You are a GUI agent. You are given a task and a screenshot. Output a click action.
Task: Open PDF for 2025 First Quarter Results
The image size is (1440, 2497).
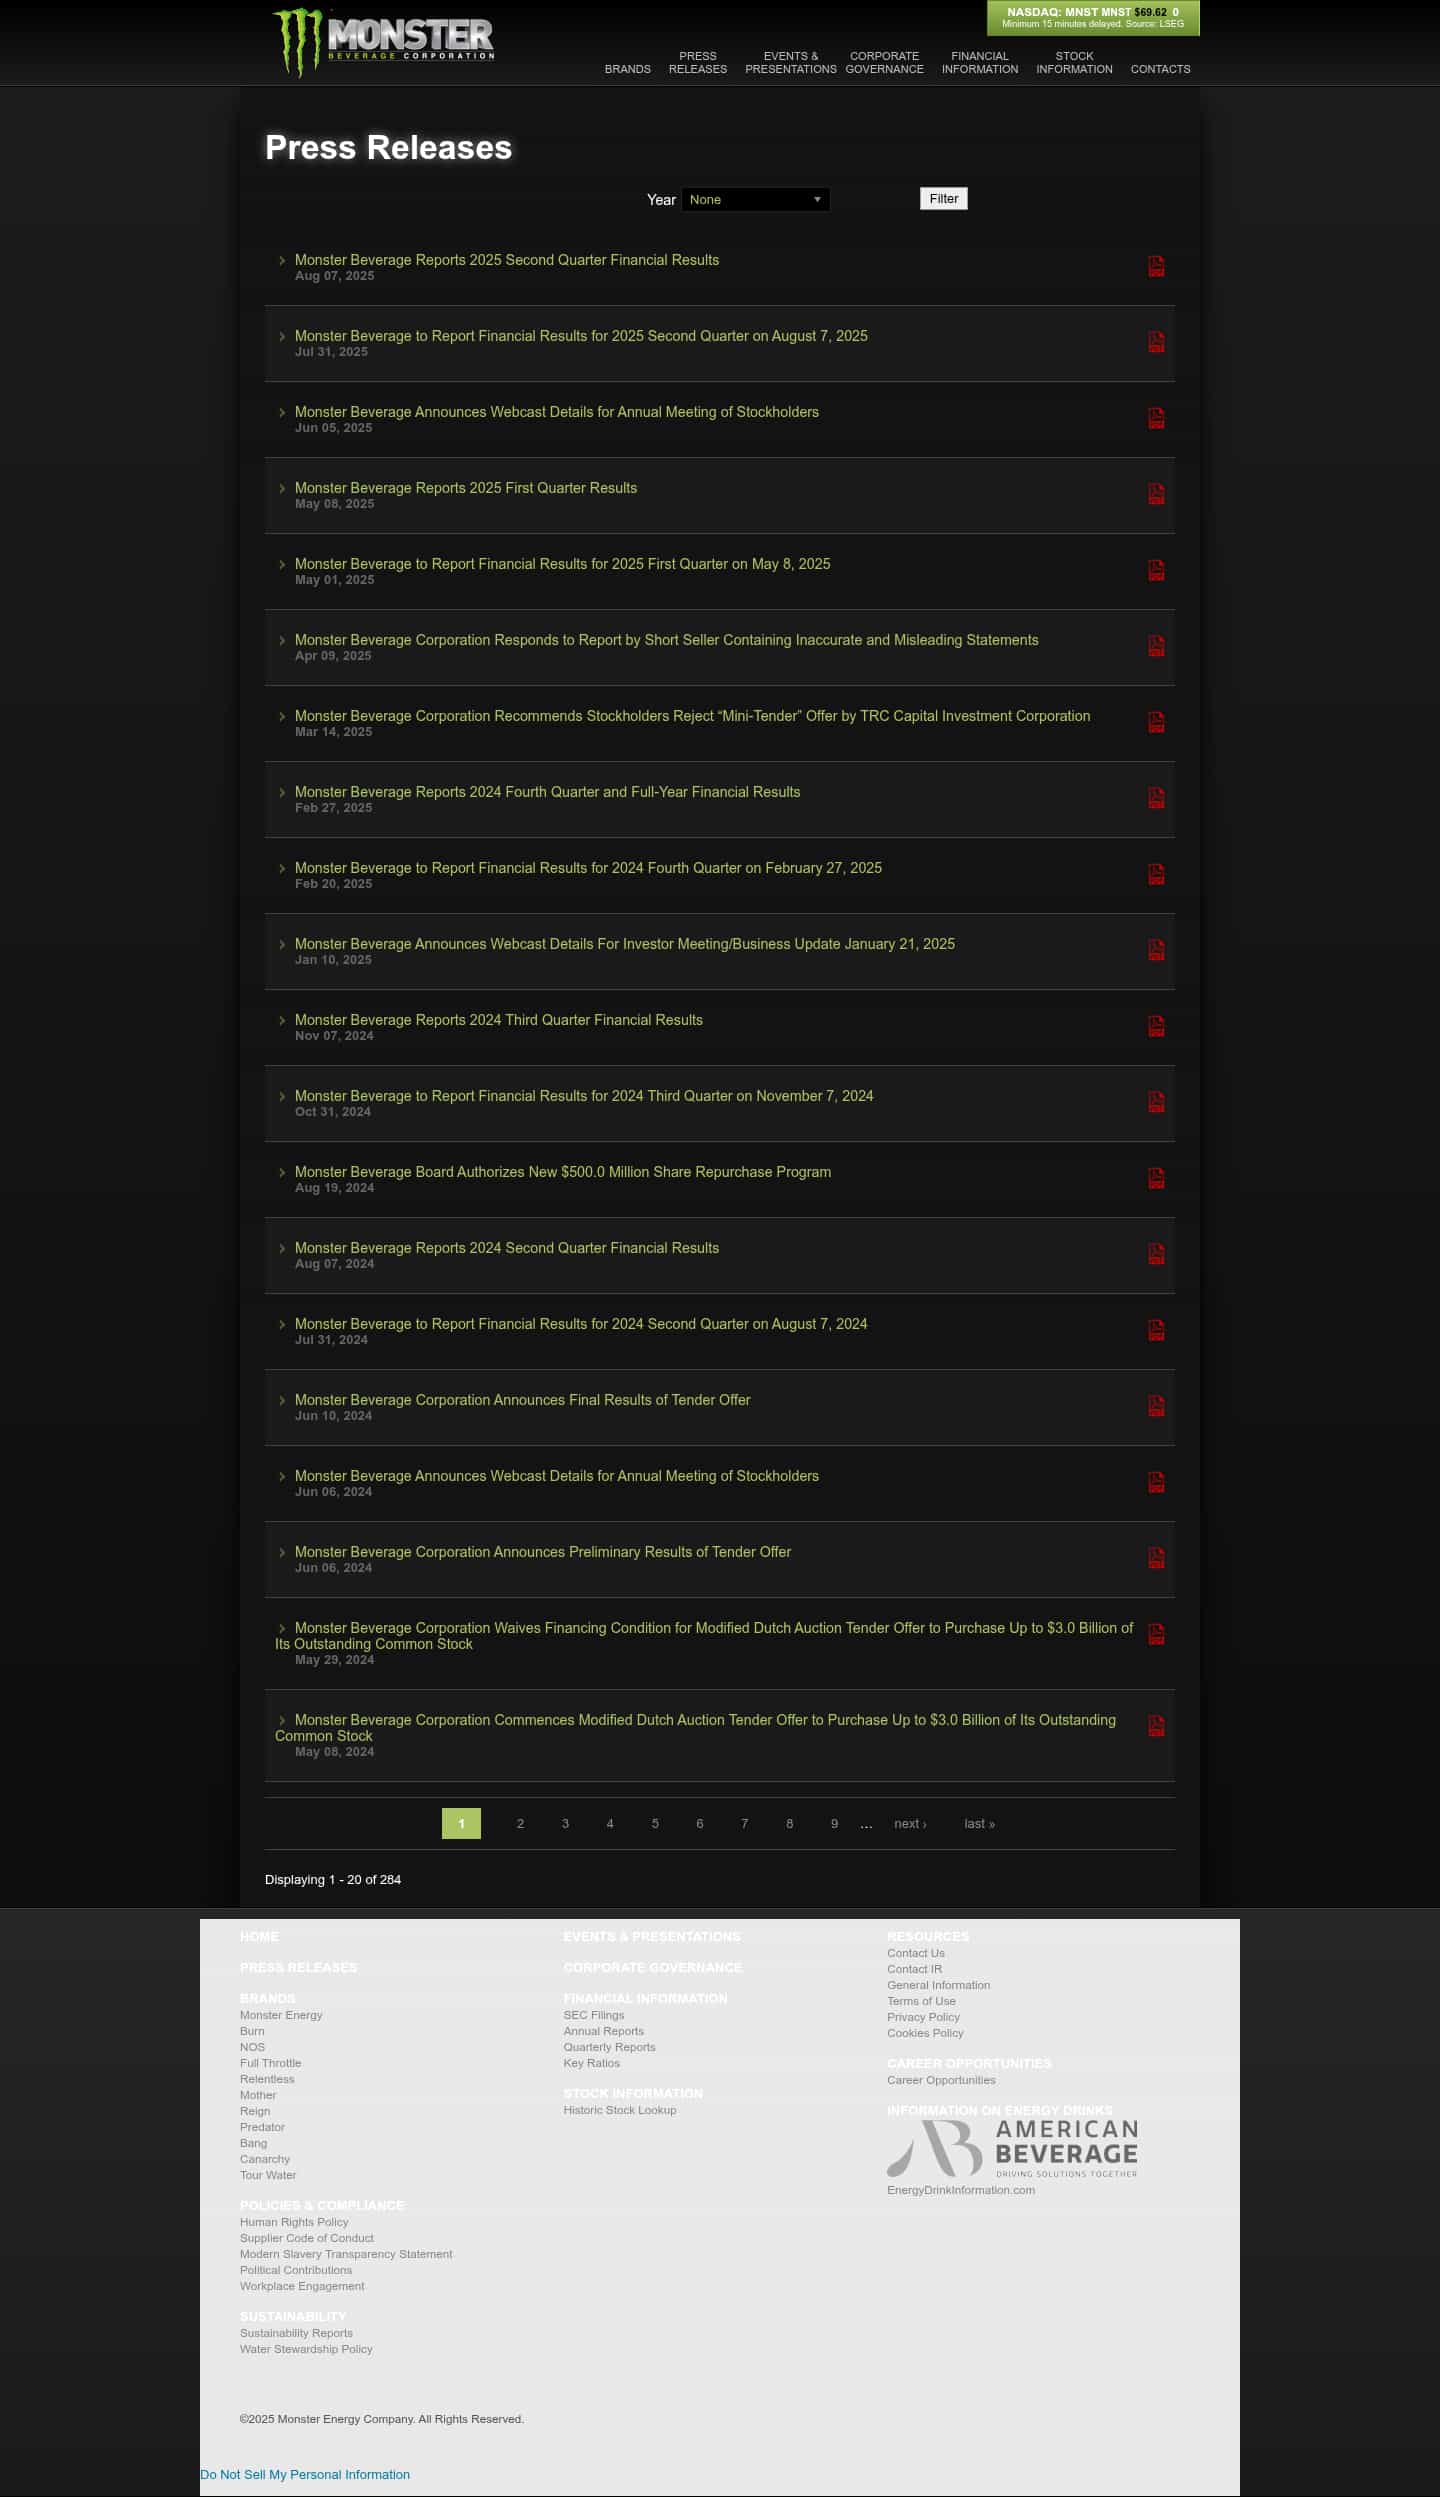pos(1156,494)
